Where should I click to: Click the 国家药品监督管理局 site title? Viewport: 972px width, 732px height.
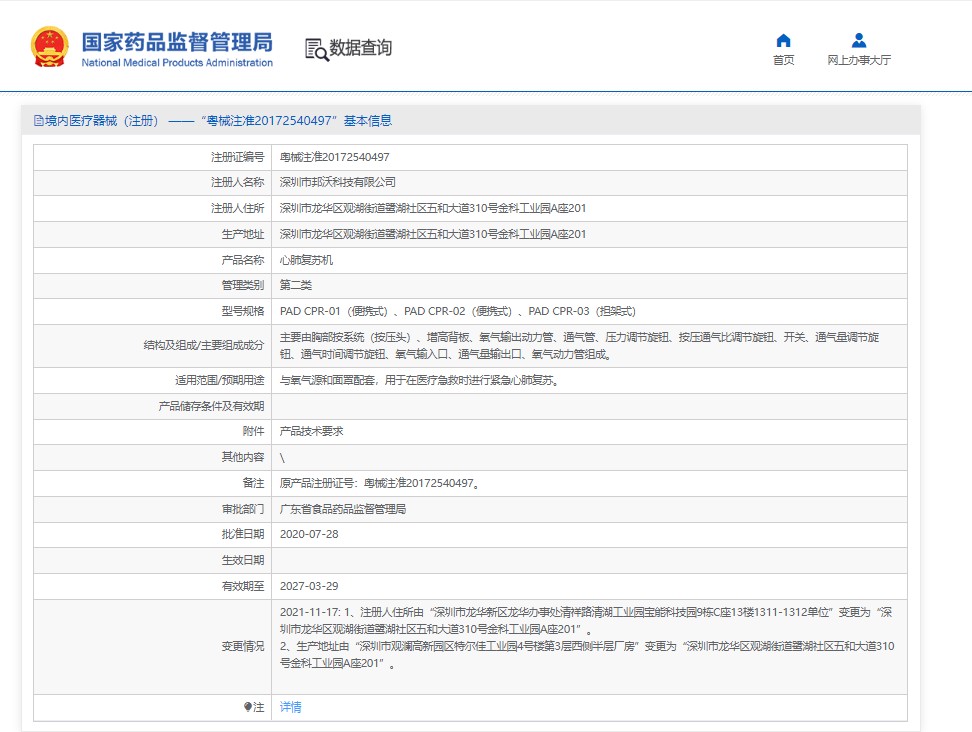tap(176, 41)
